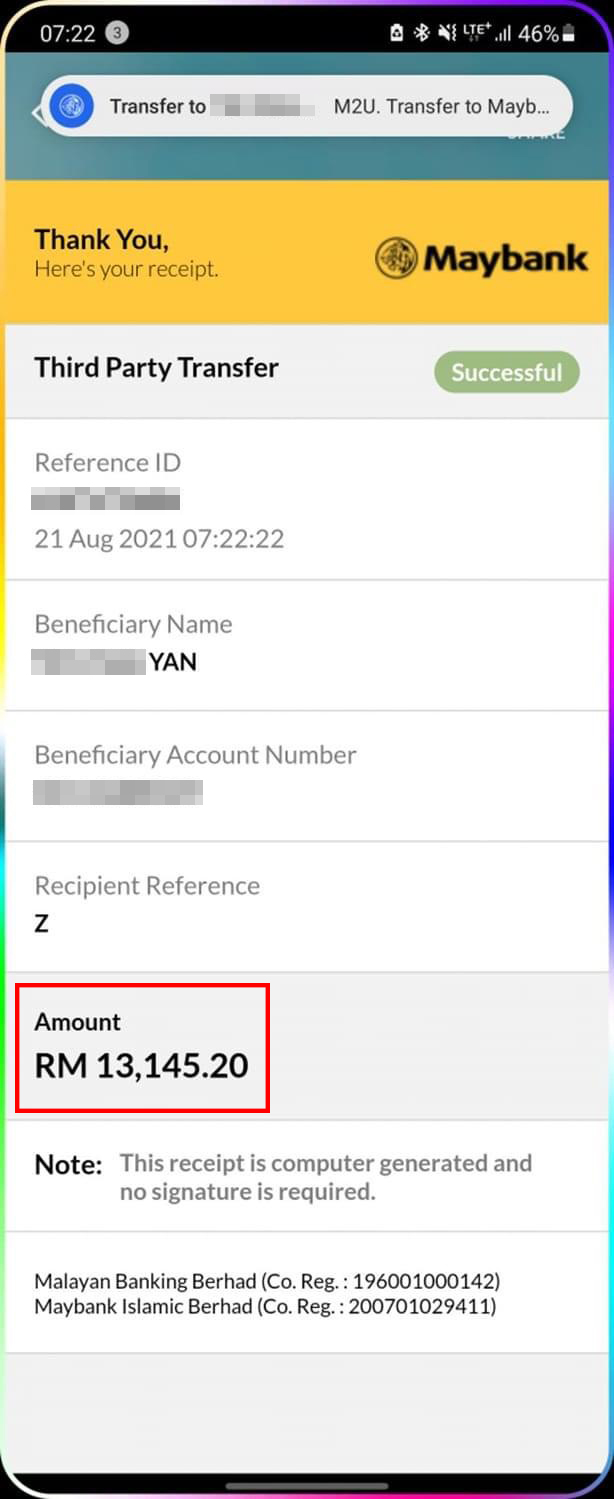Screen dimensions: 614x1499
Task: Tap the partially hidden Share button
Action: 536,134
